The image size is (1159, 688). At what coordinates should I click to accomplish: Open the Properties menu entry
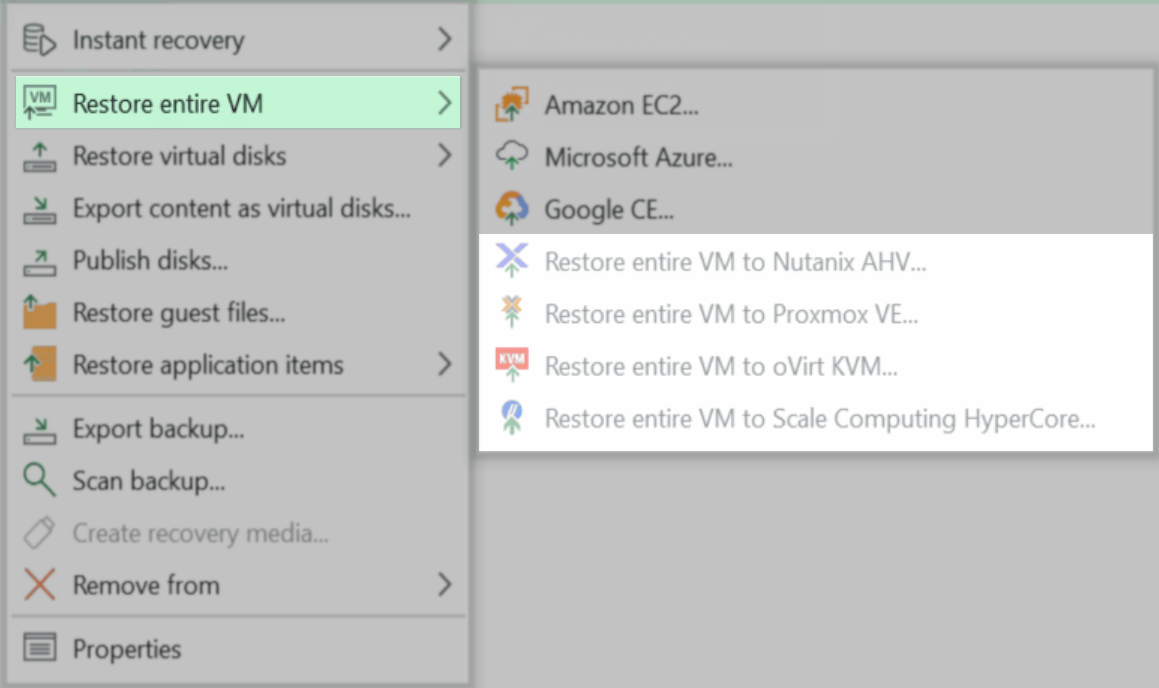tap(126, 648)
